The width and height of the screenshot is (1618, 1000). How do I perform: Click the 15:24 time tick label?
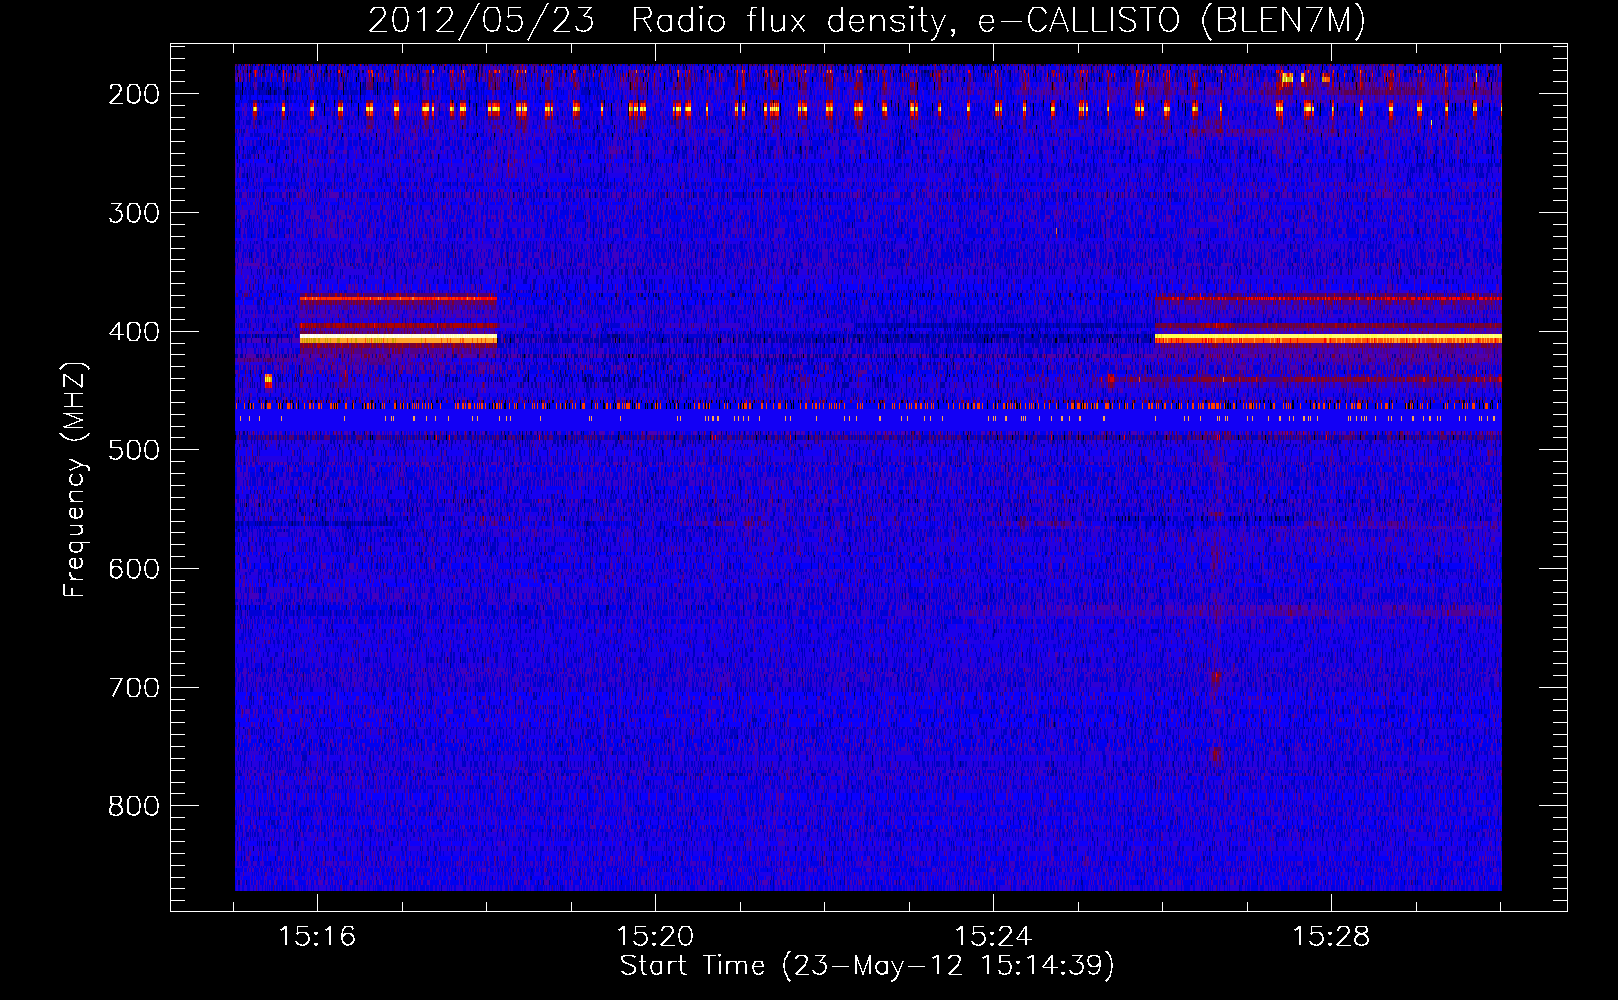[993, 937]
